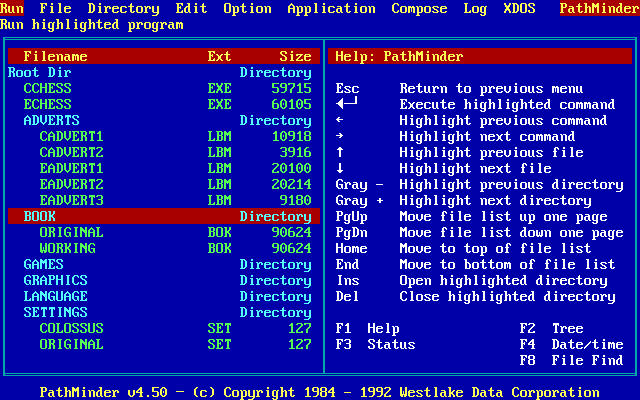Open the Run menu
The height and width of the screenshot is (400, 640).
(x=12, y=8)
